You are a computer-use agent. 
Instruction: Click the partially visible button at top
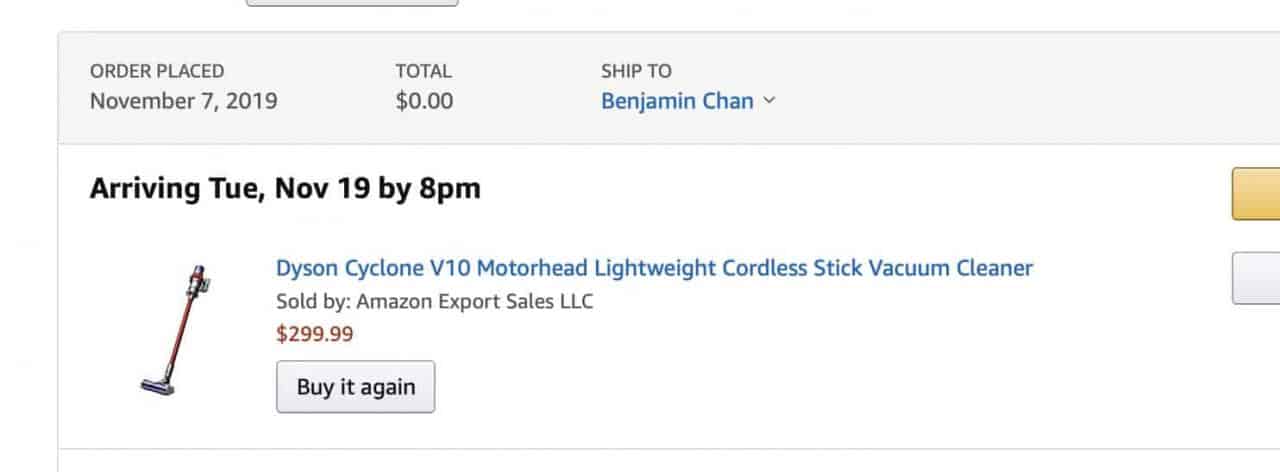point(352,3)
